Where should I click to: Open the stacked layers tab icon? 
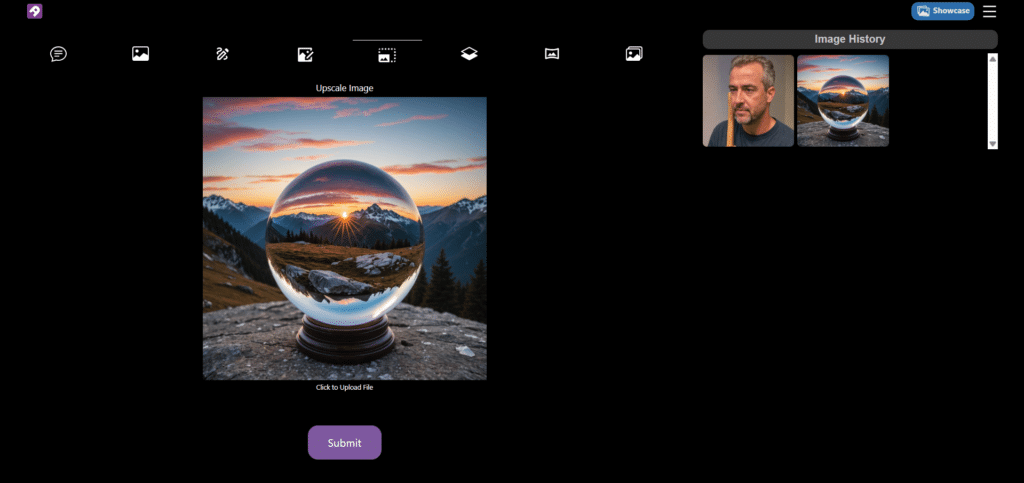[x=469, y=54]
